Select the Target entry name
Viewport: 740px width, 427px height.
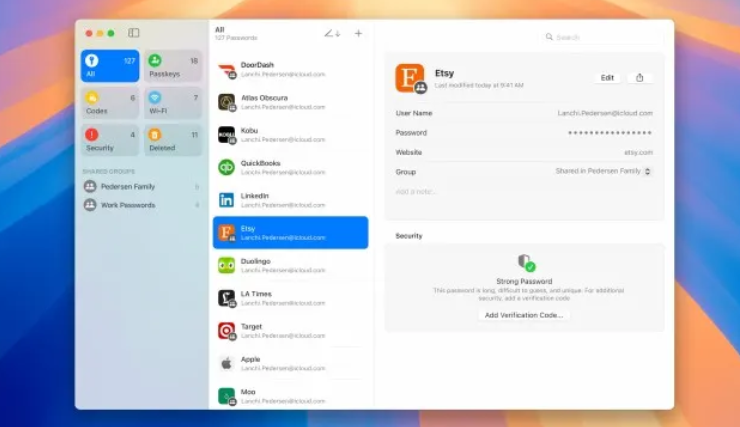[252, 326]
